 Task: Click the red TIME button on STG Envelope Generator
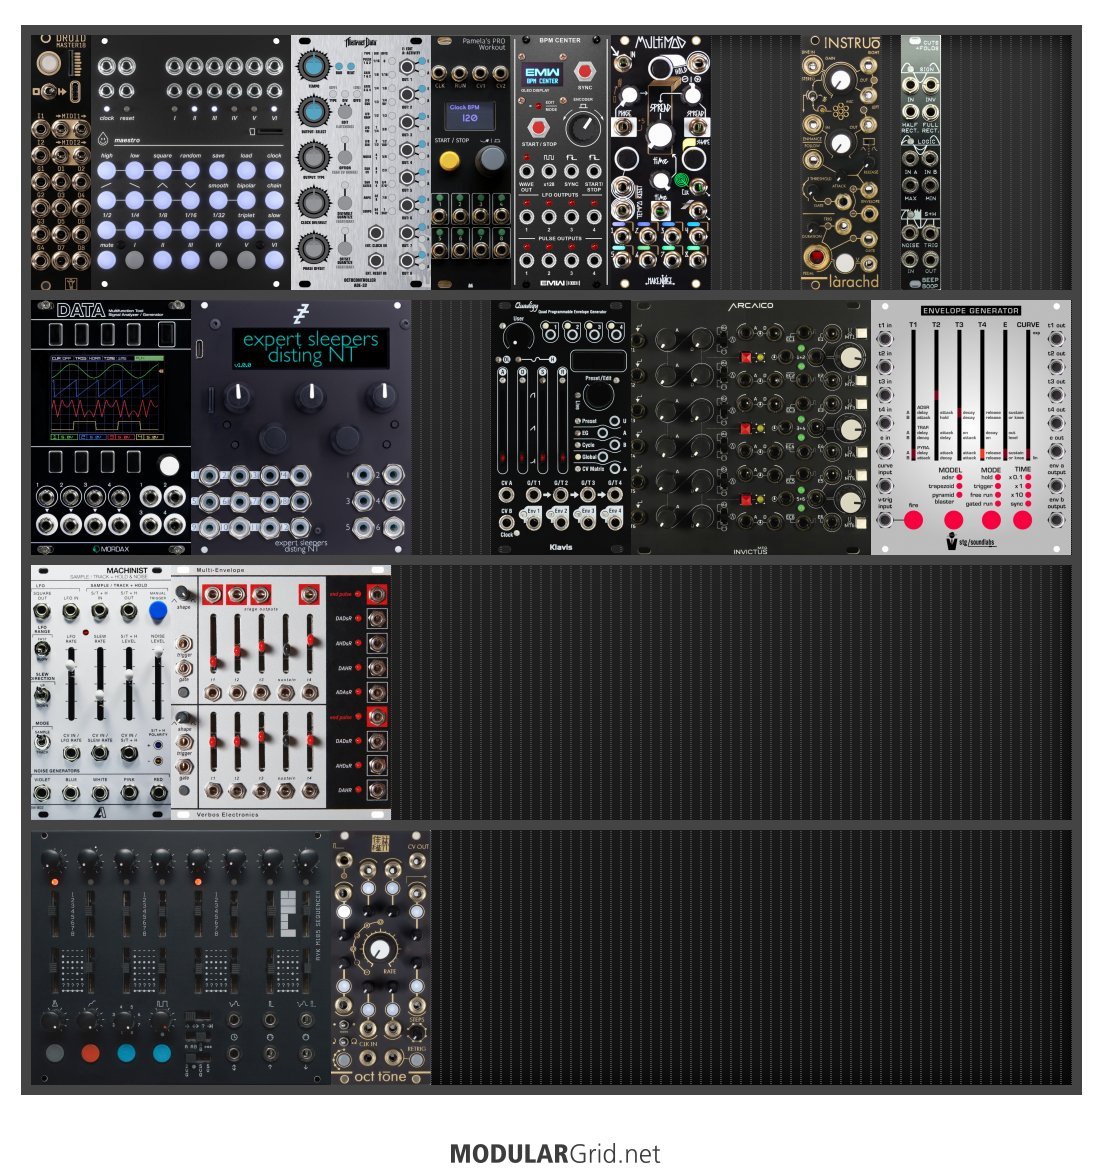click(x=1022, y=519)
